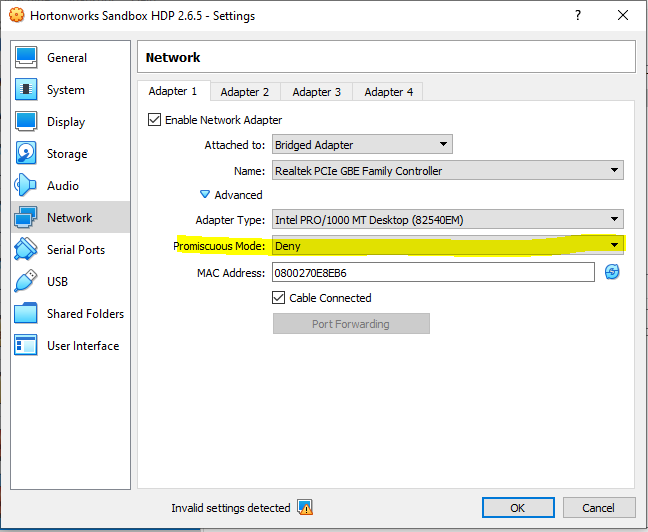This screenshot has height=532, width=648.
Task: Open General settings icon in sidebar
Action: pyautogui.click(x=27, y=58)
